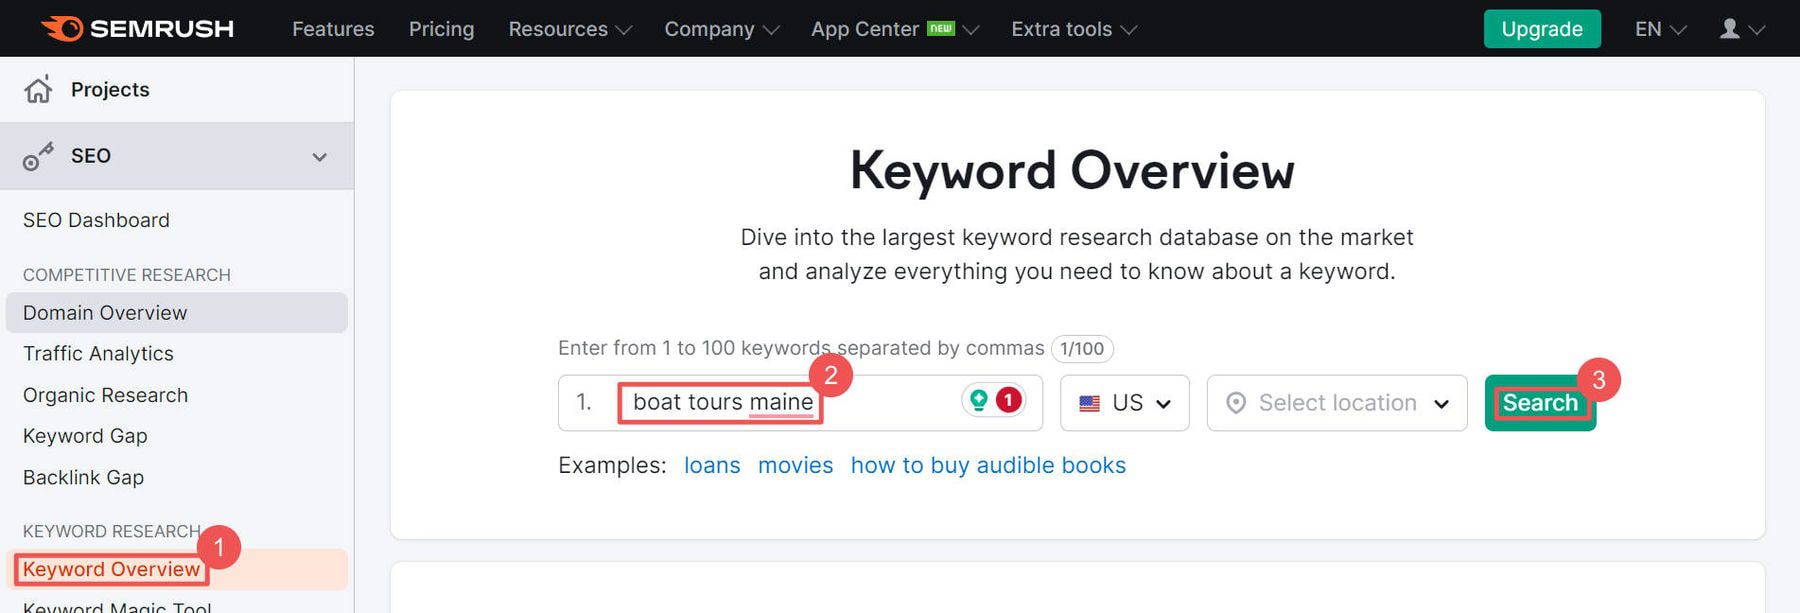Click the Projects home icon

tap(38, 90)
